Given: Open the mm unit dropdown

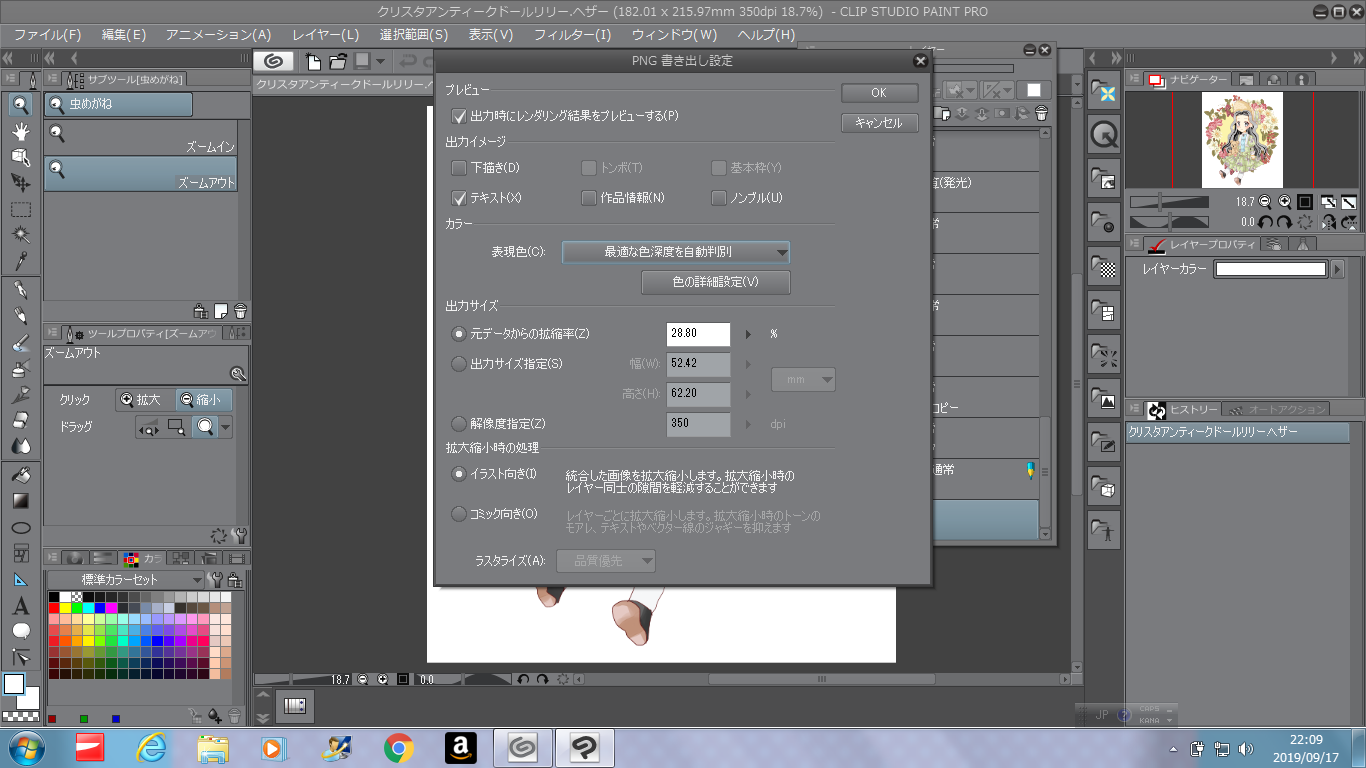Looking at the screenshot, I should click(803, 380).
